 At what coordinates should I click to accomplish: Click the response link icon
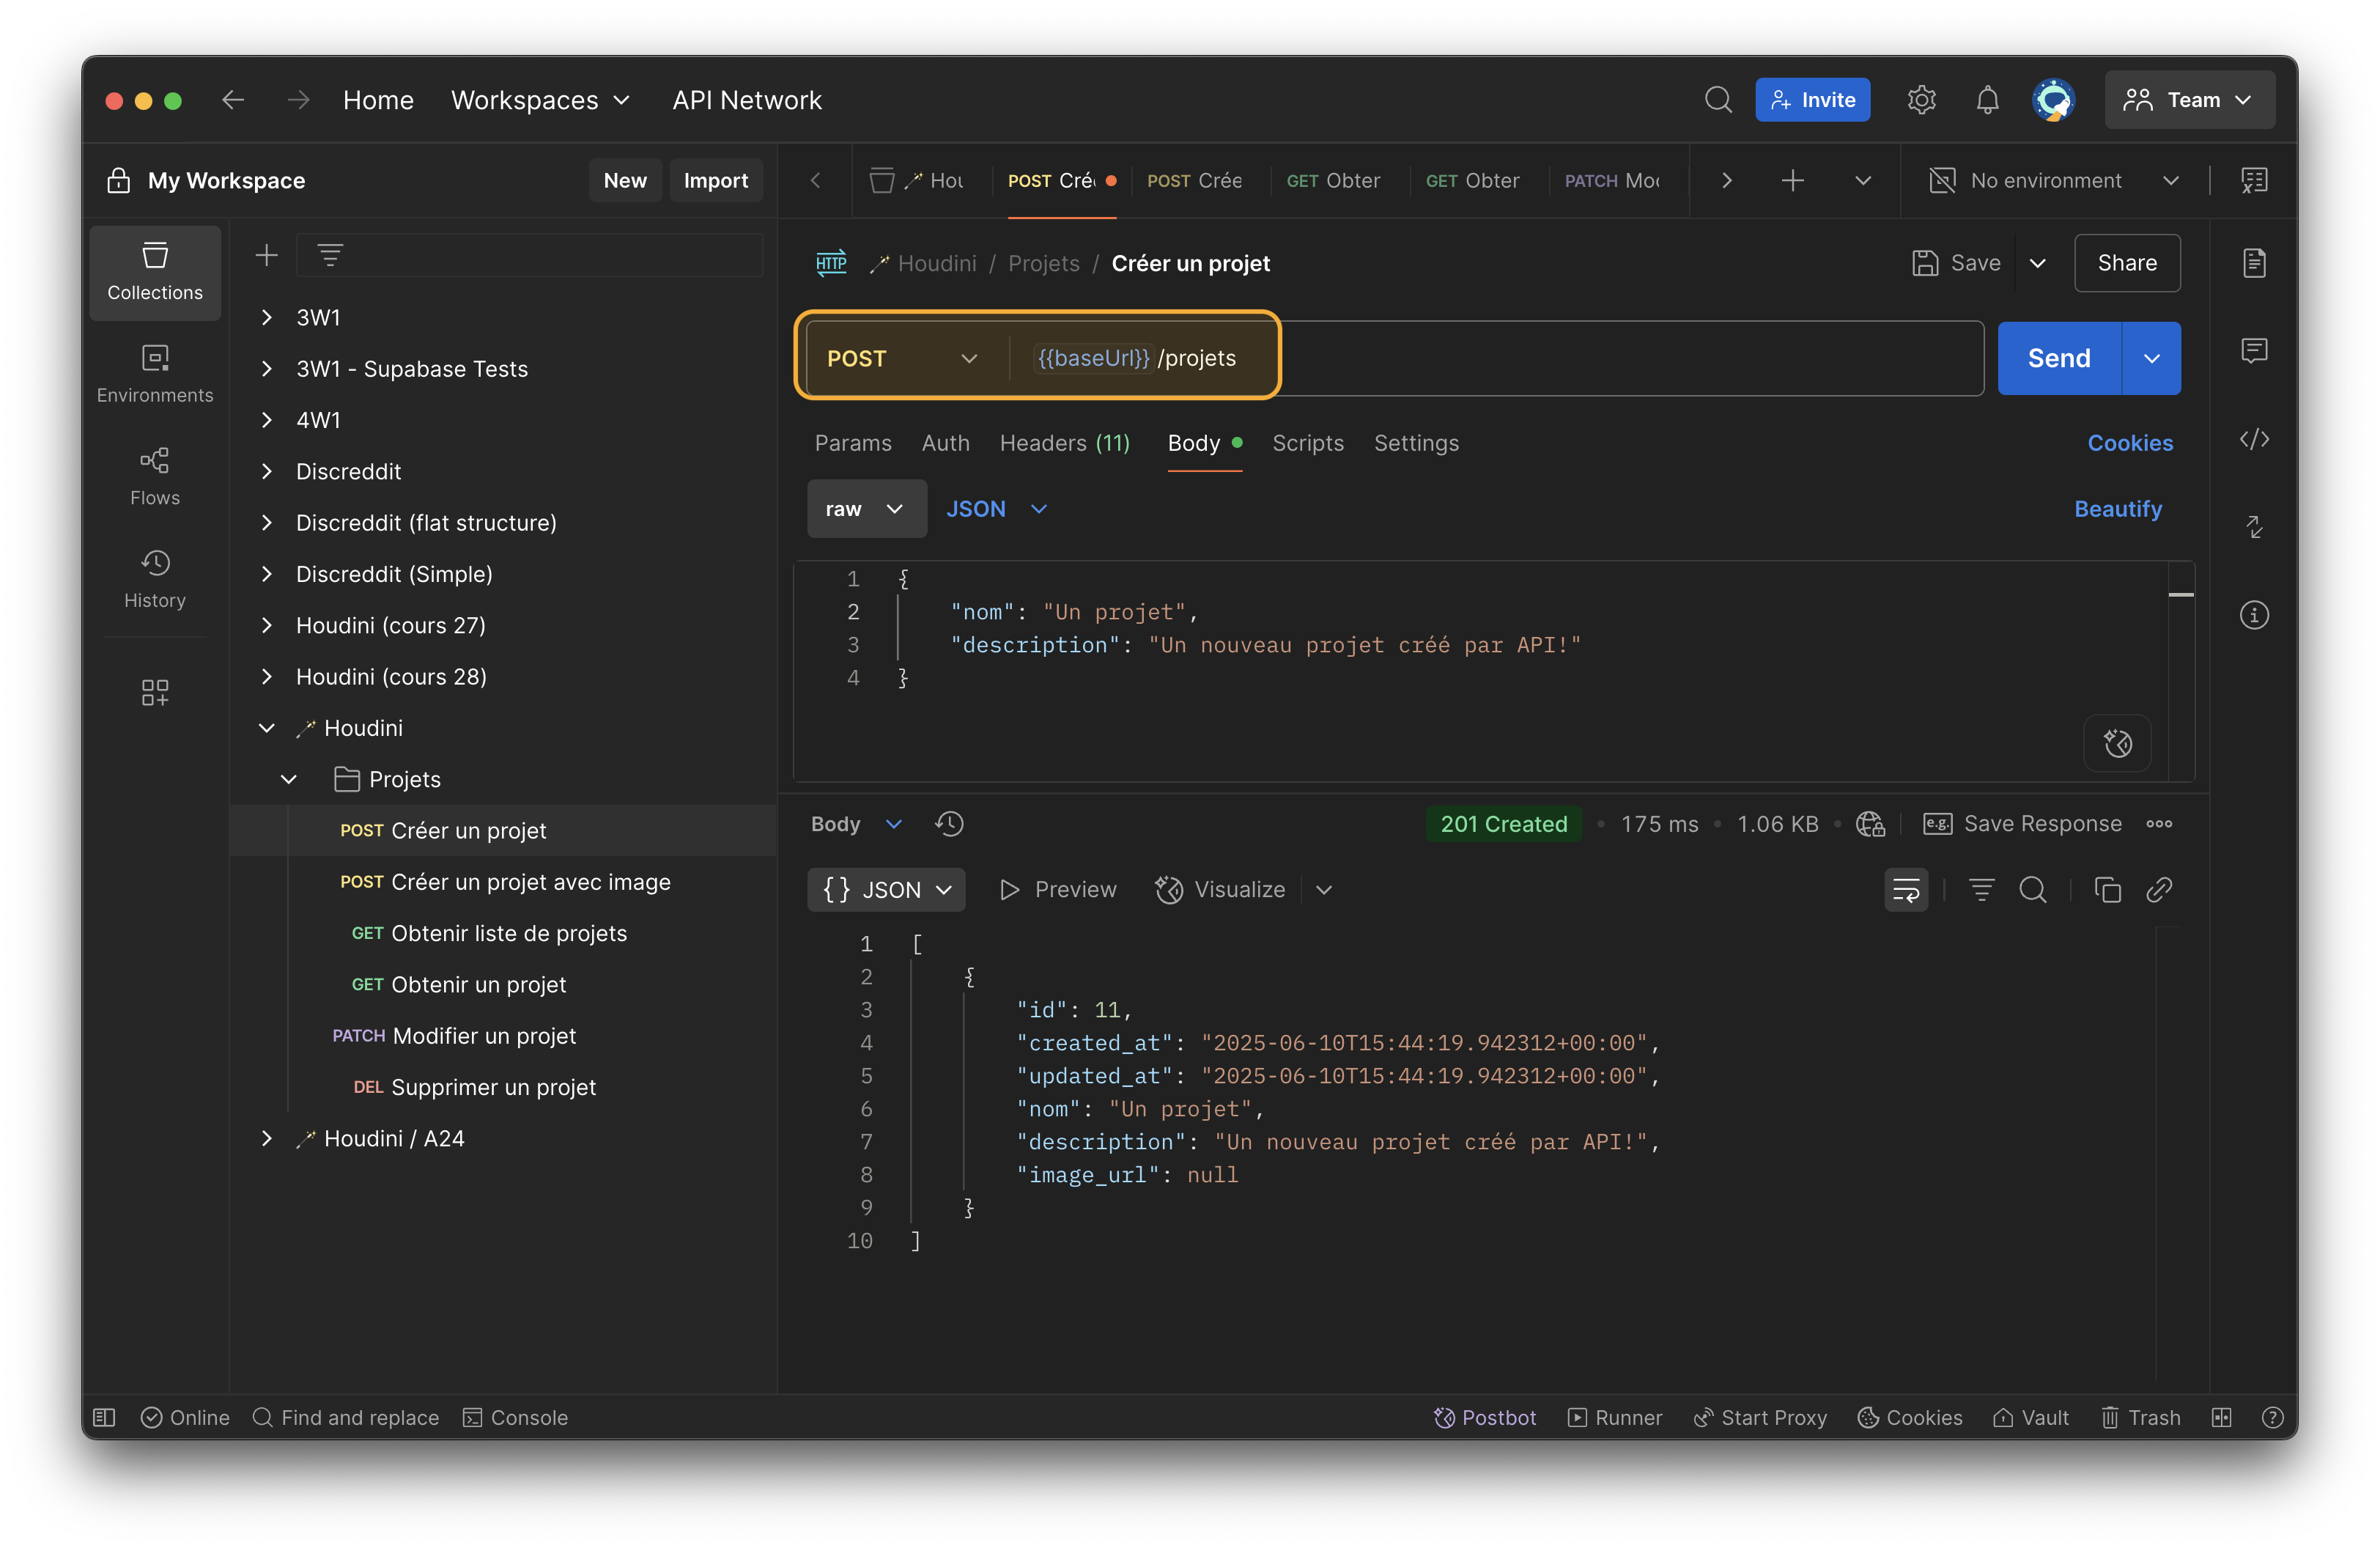click(x=2159, y=889)
